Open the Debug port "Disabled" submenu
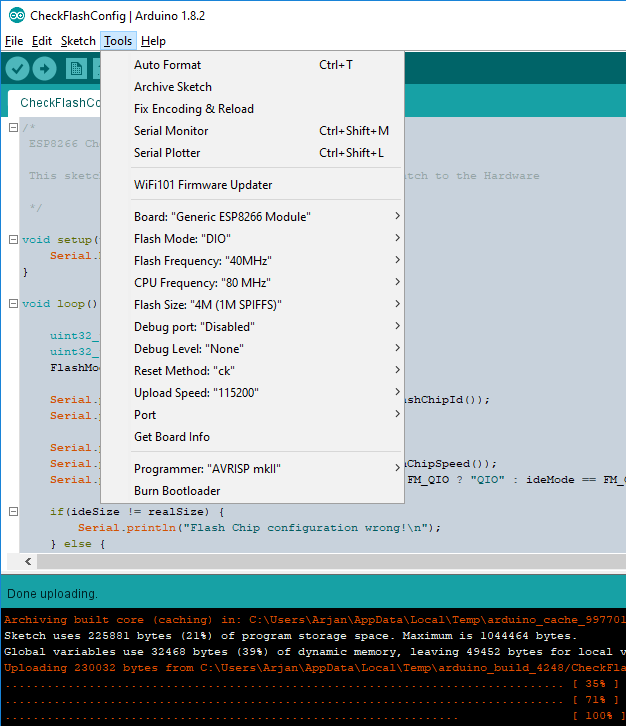 pos(252,326)
